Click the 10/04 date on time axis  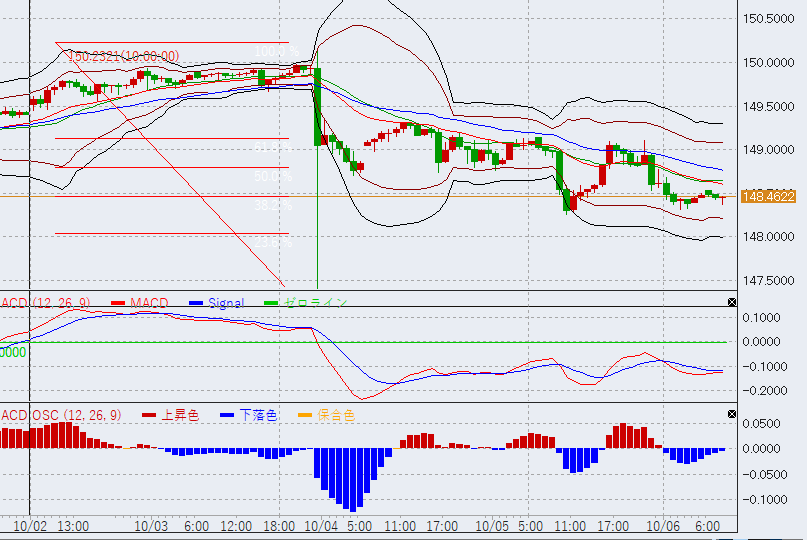pos(324,525)
